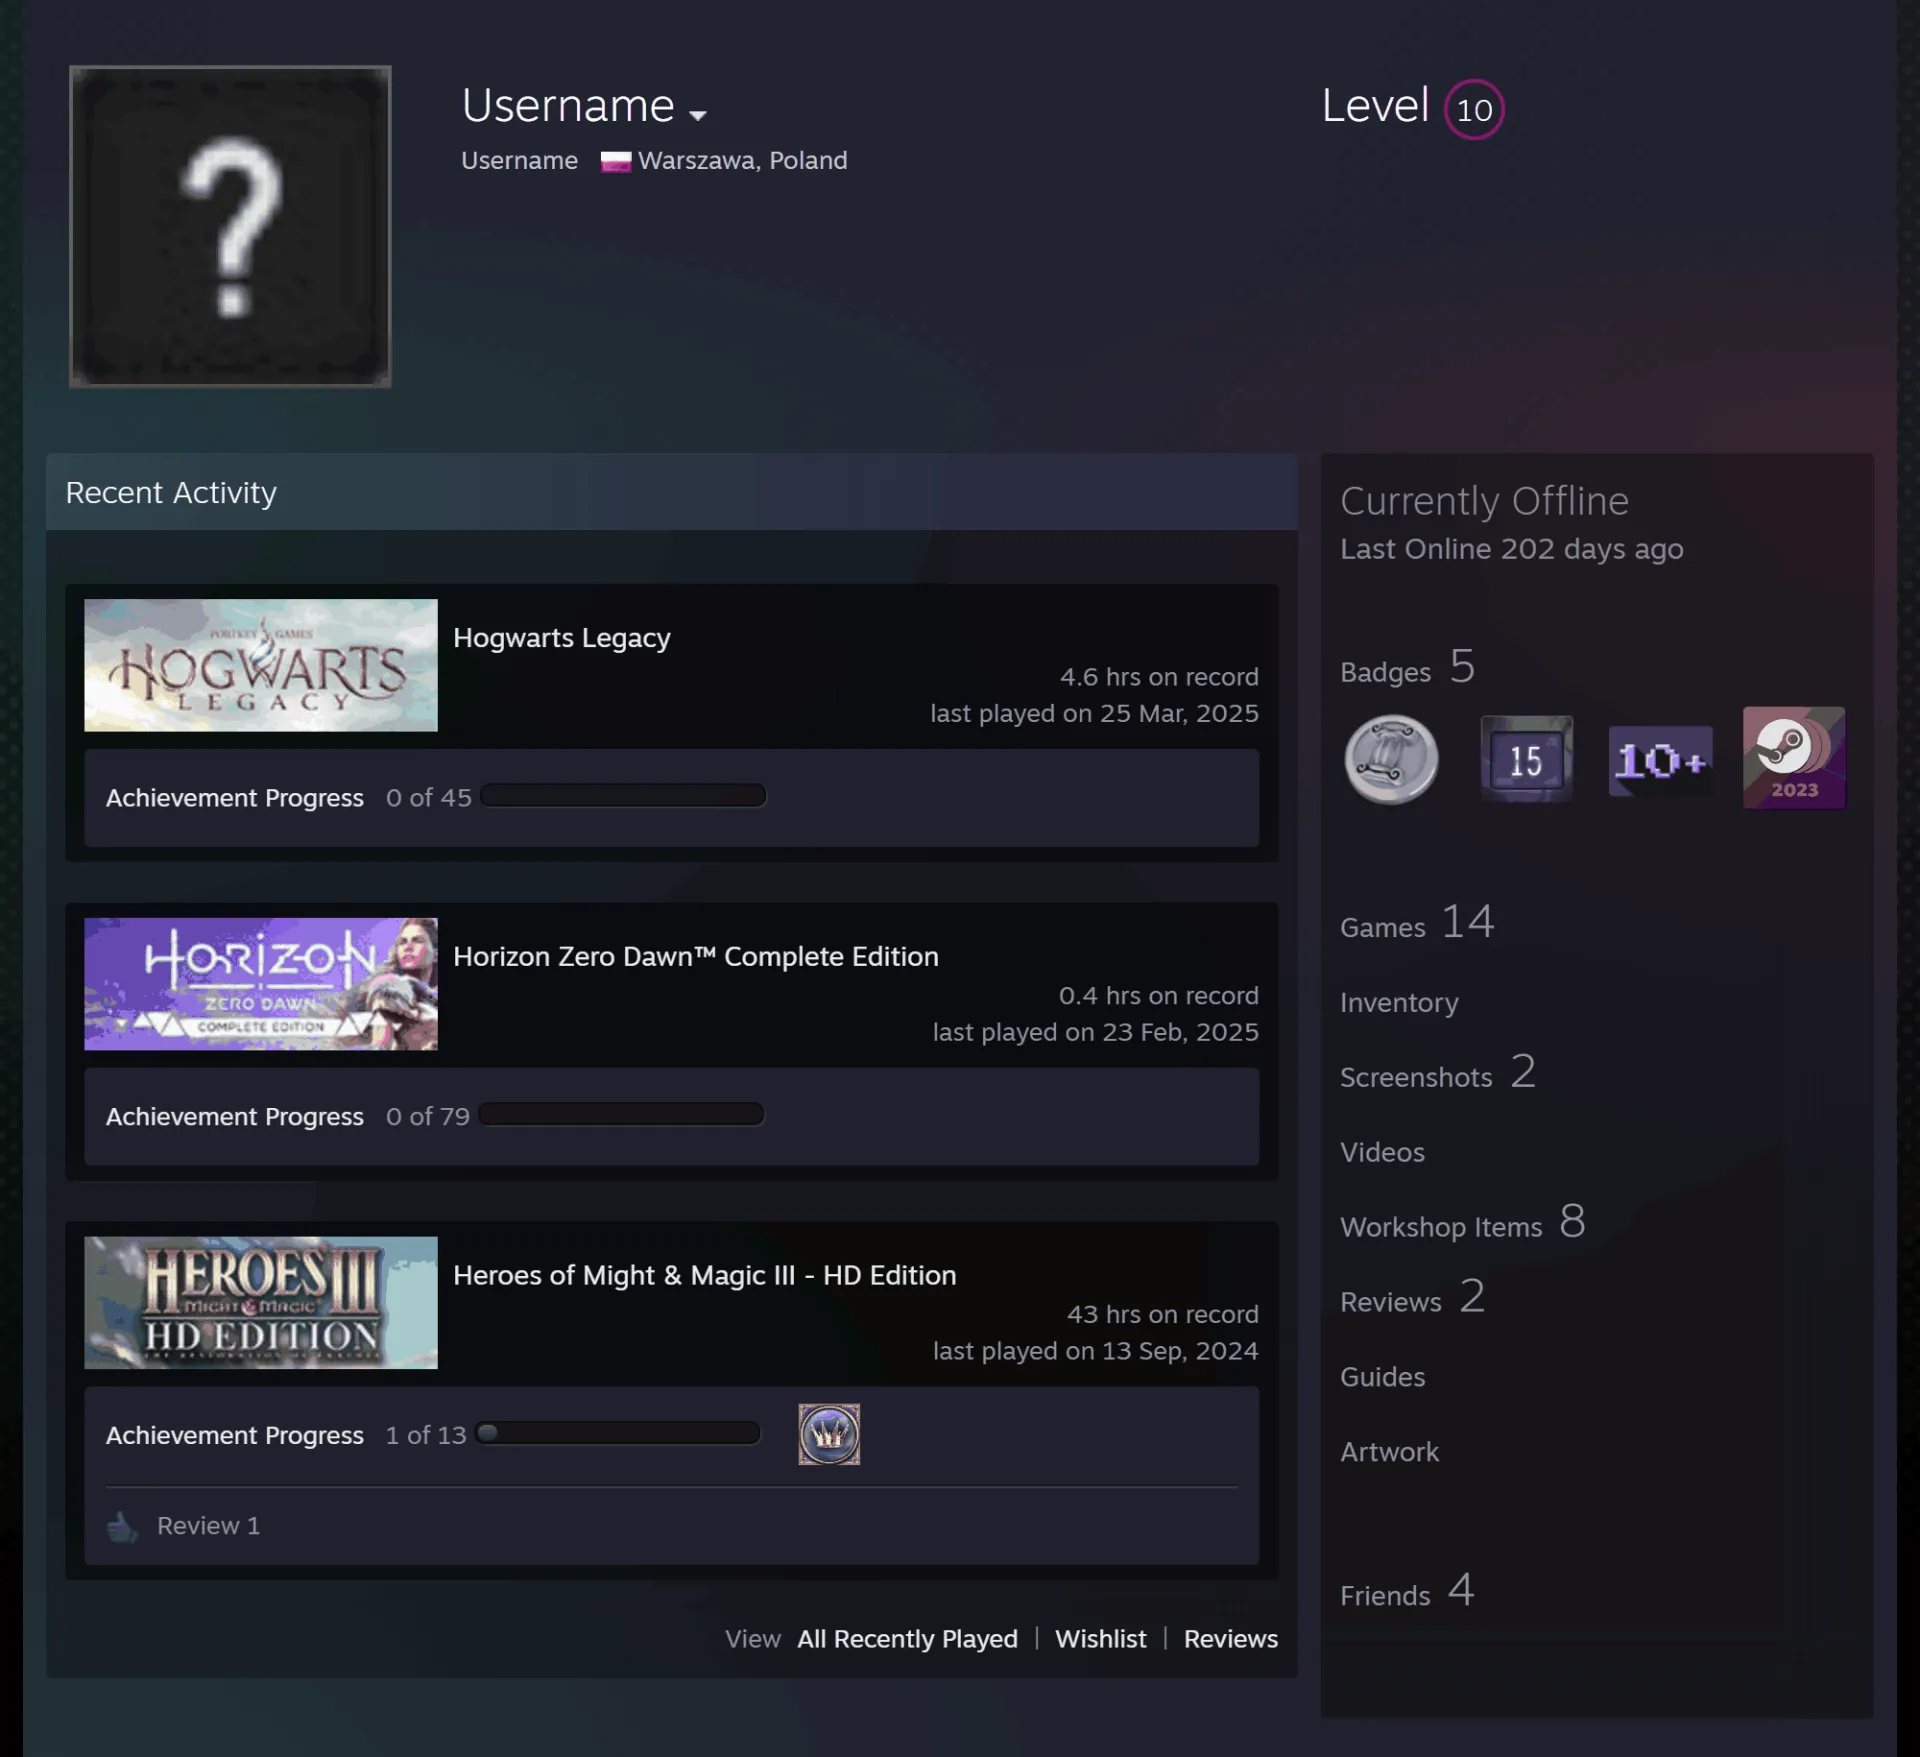Click the level 10 circle badge
1920x1757 pixels.
pyautogui.click(x=1474, y=109)
